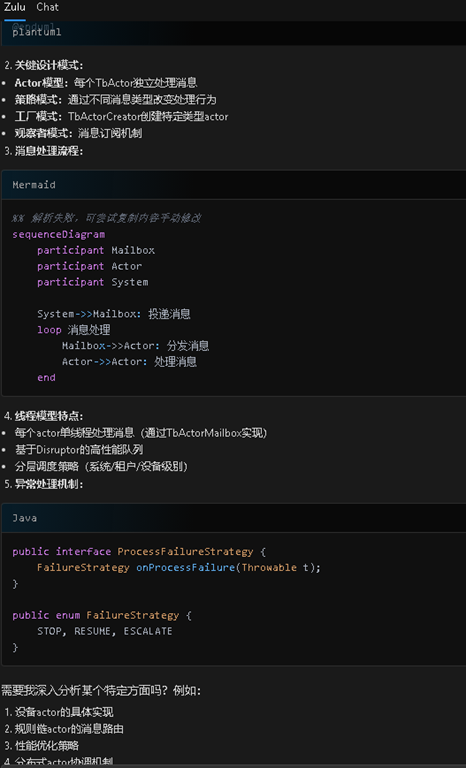
Task: Click the TbActorMailbox single-thread bullet
Action: click(x=141, y=433)
